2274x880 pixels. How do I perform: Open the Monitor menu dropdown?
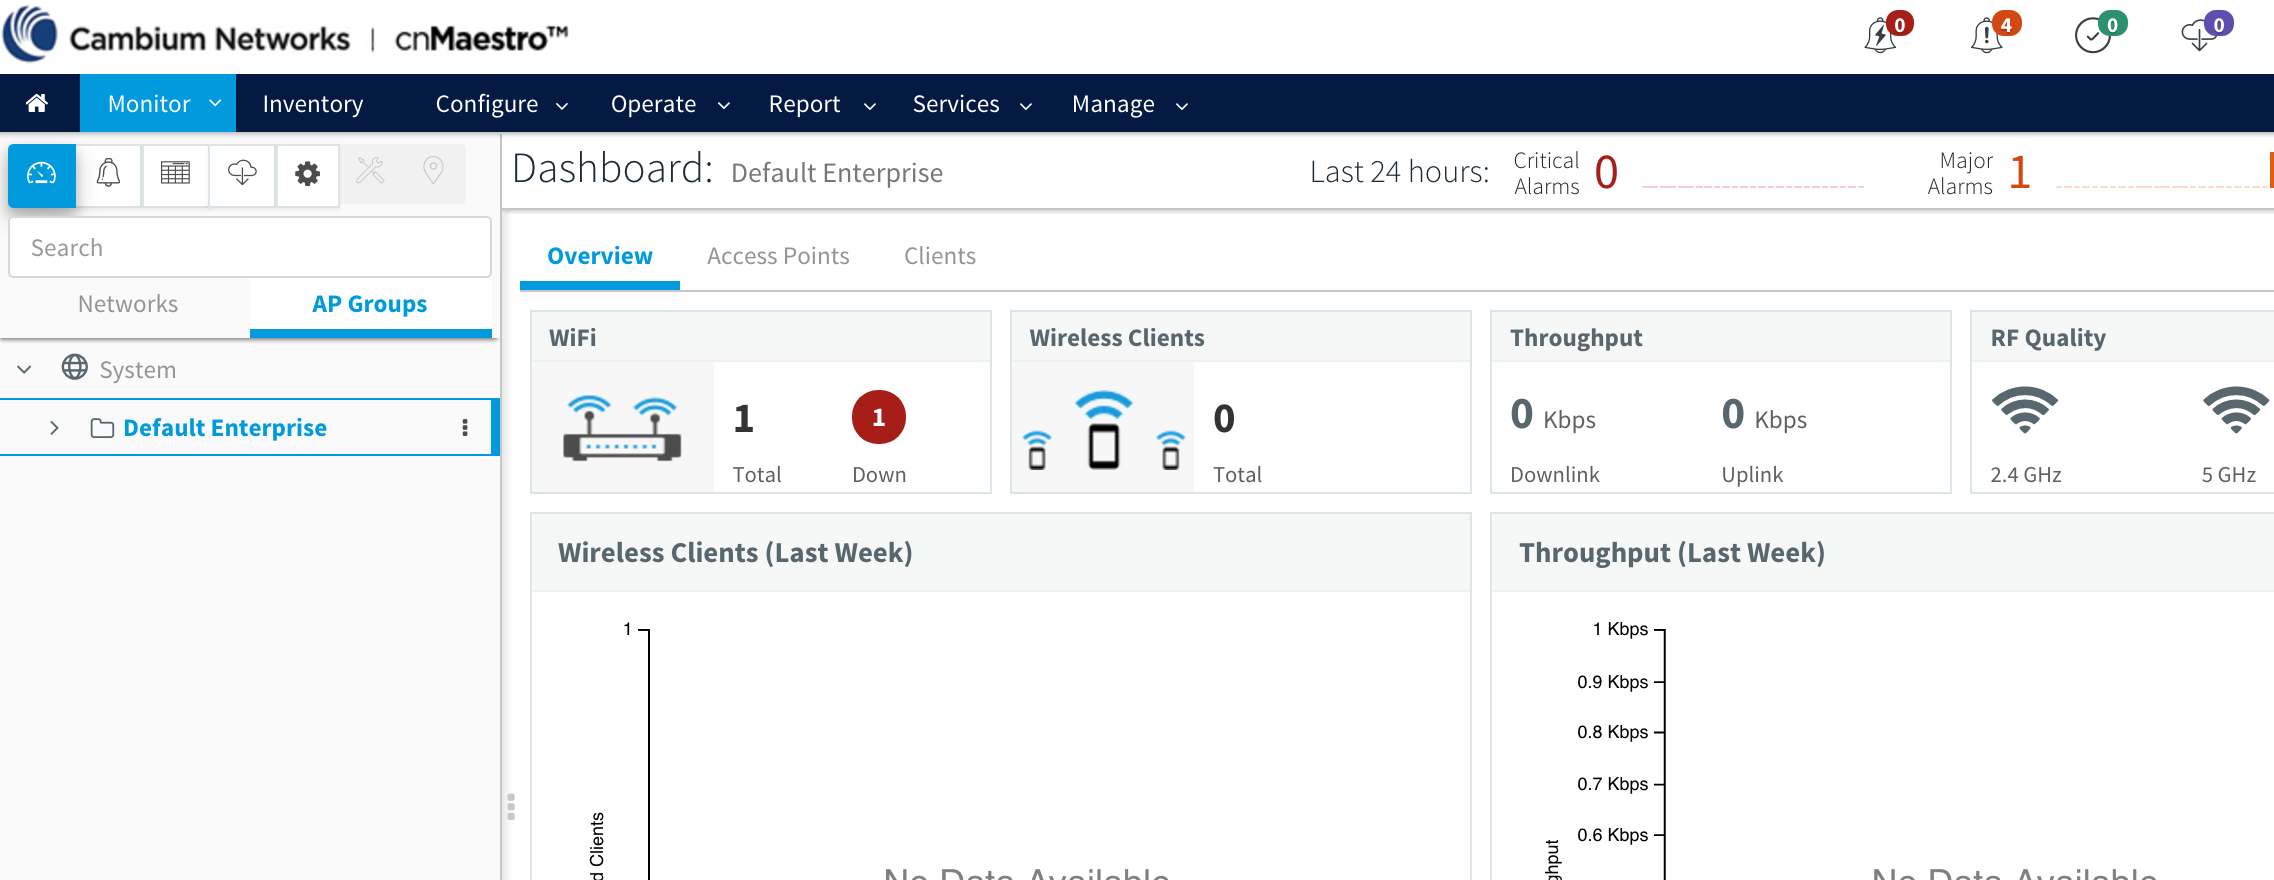click(x=158, y=103)
